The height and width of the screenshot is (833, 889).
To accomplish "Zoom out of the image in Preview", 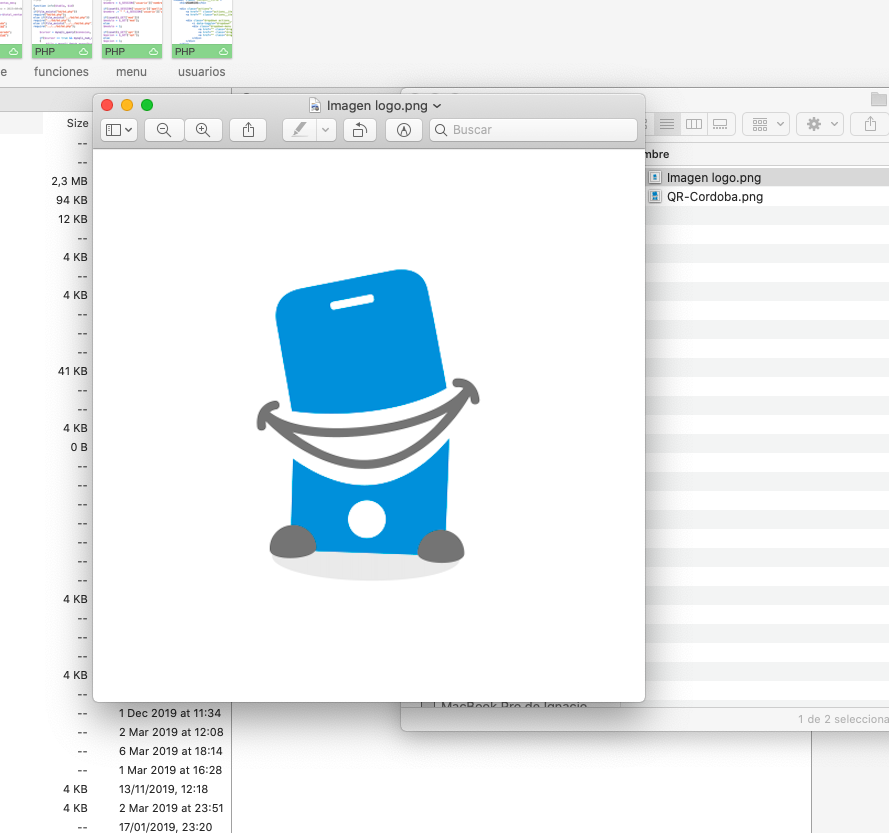I will coord(164,130).
